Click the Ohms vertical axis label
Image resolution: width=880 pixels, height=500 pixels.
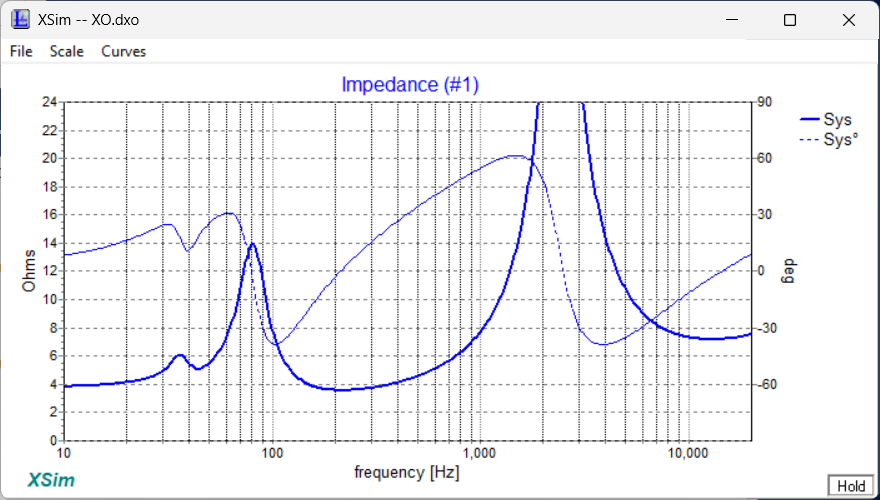click(x=30, y=270)
